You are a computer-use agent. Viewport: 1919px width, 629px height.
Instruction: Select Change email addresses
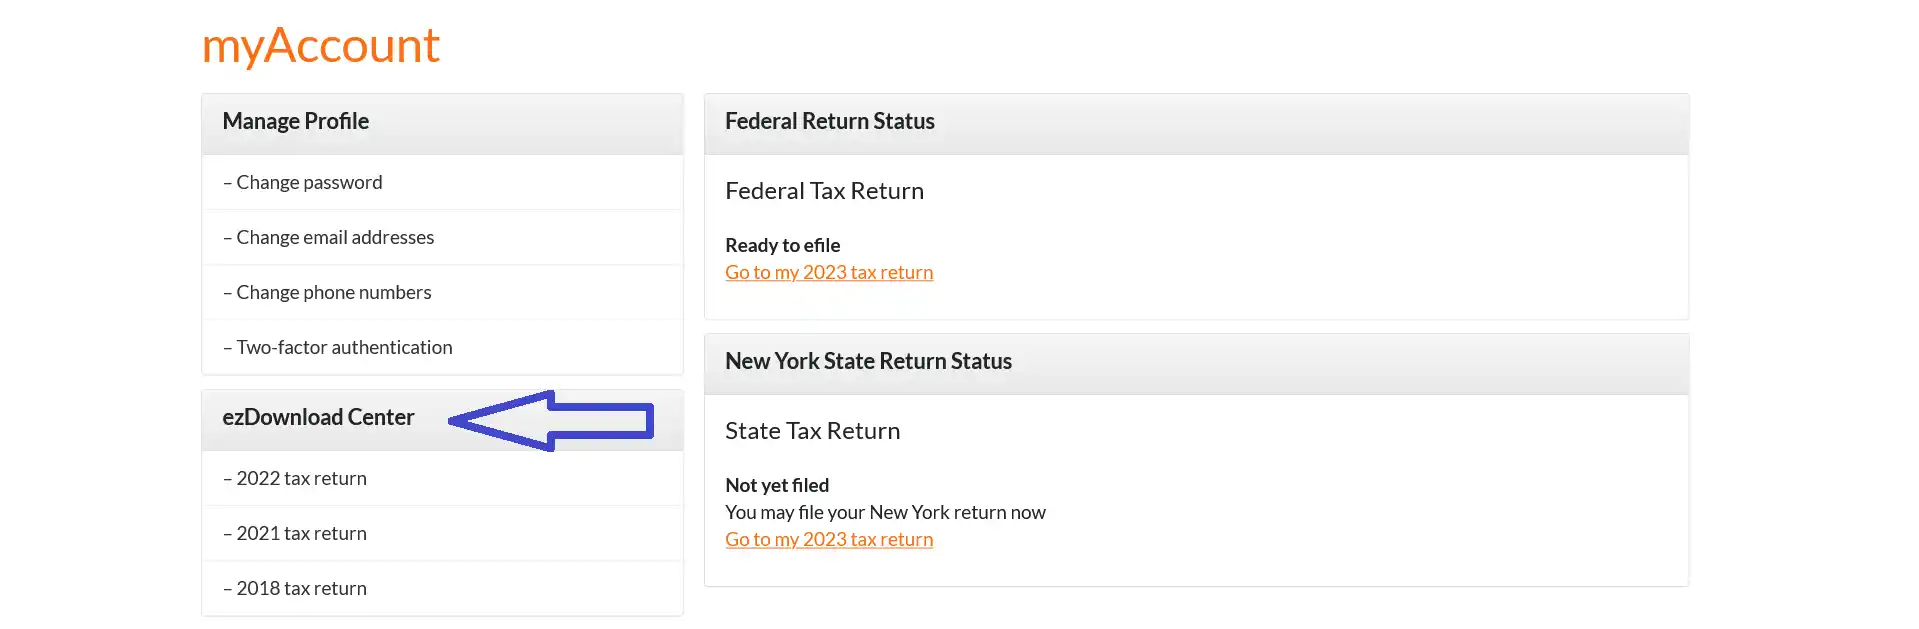(x=335, y=238)
